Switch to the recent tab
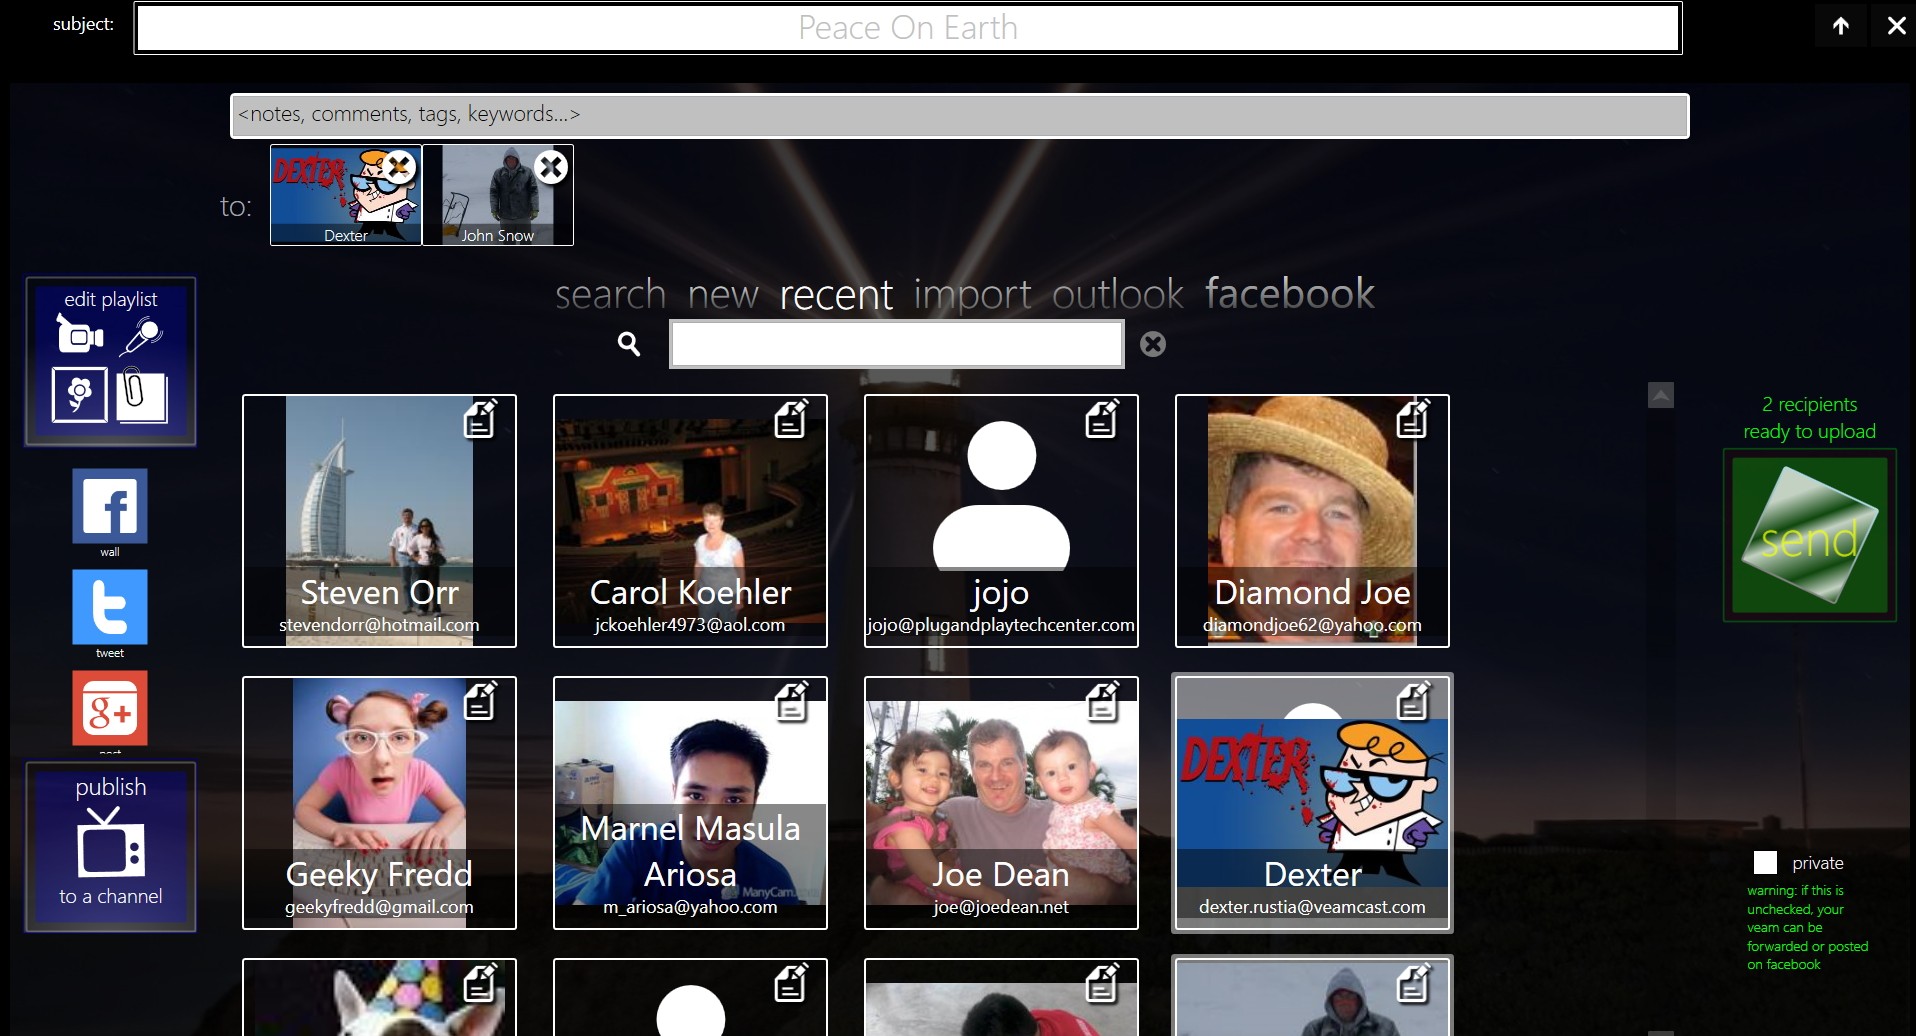This screenshot has height=1036, width=1916. click(x=836, y=294)
